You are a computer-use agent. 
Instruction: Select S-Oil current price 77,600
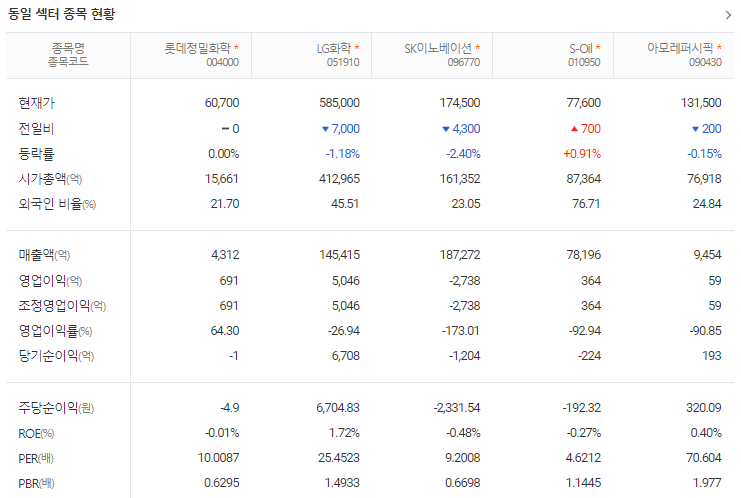coord(584,103)
